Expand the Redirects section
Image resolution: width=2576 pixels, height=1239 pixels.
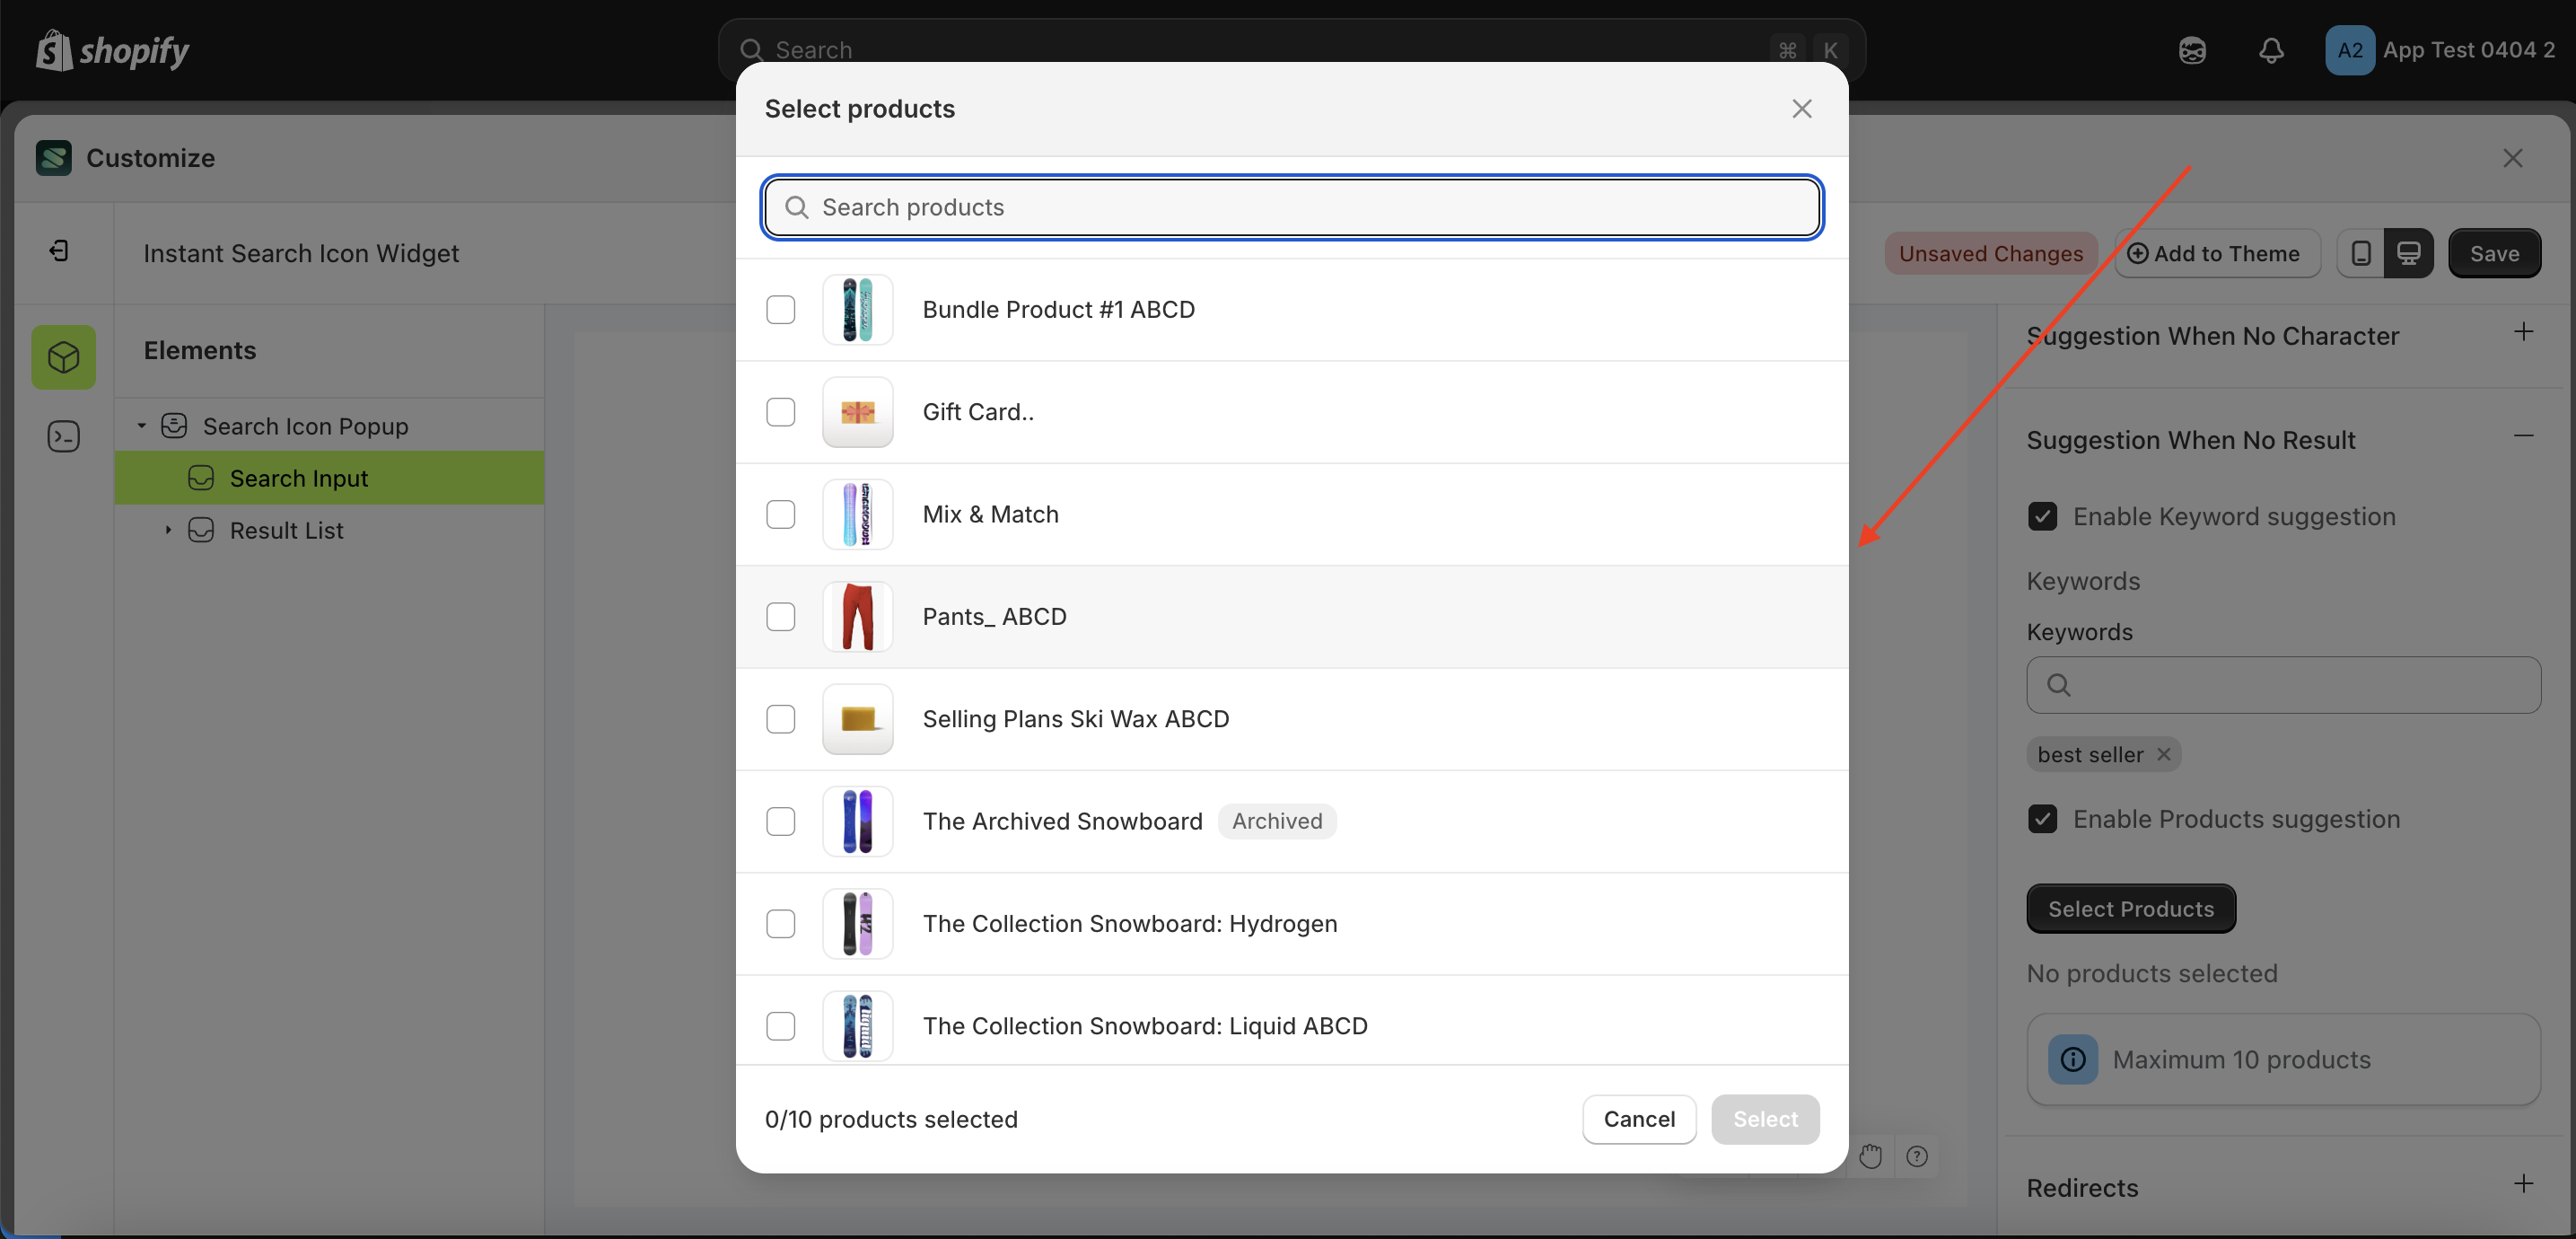coord(2525,1185)
